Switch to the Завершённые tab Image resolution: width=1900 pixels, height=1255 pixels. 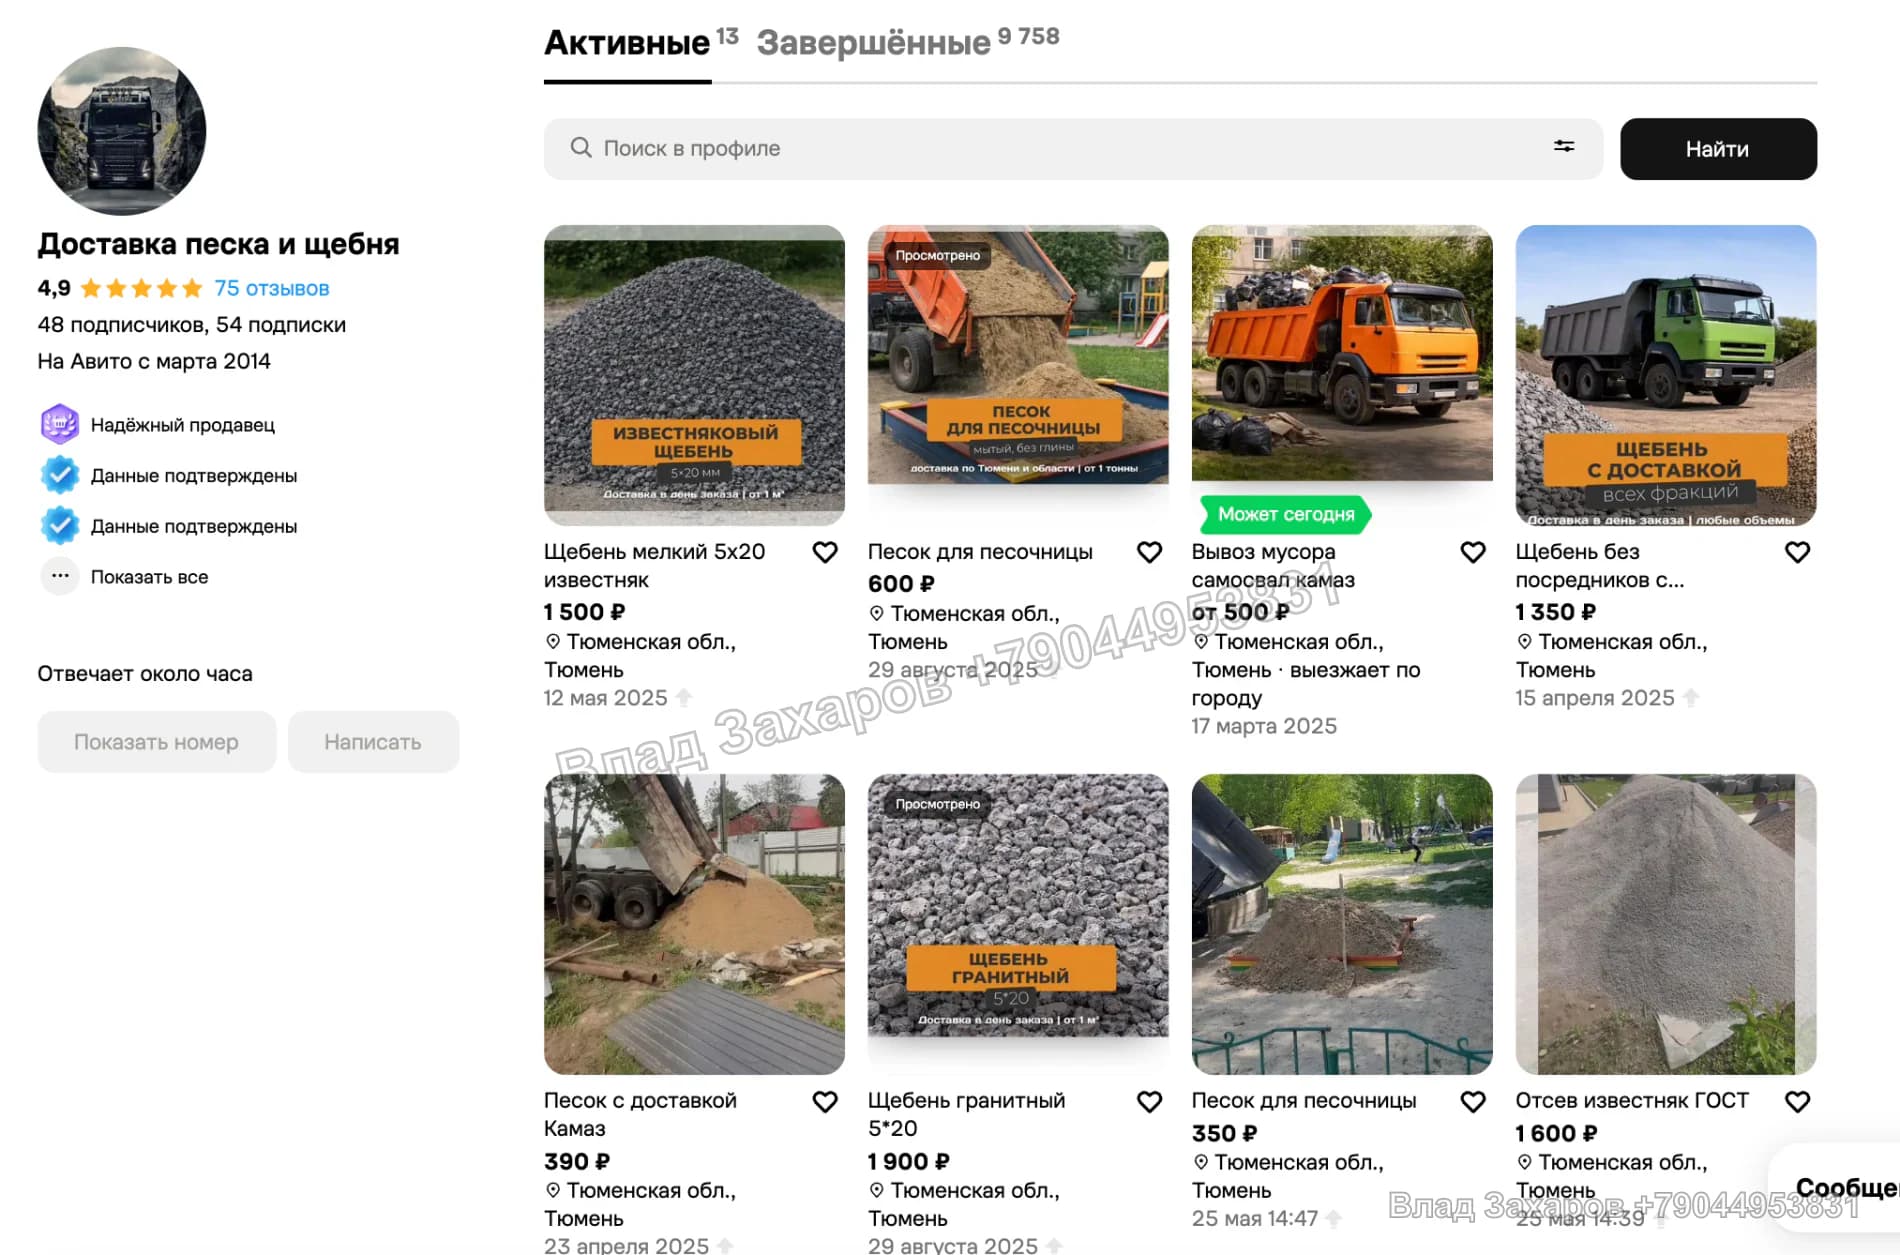click(x=873, y=43)
